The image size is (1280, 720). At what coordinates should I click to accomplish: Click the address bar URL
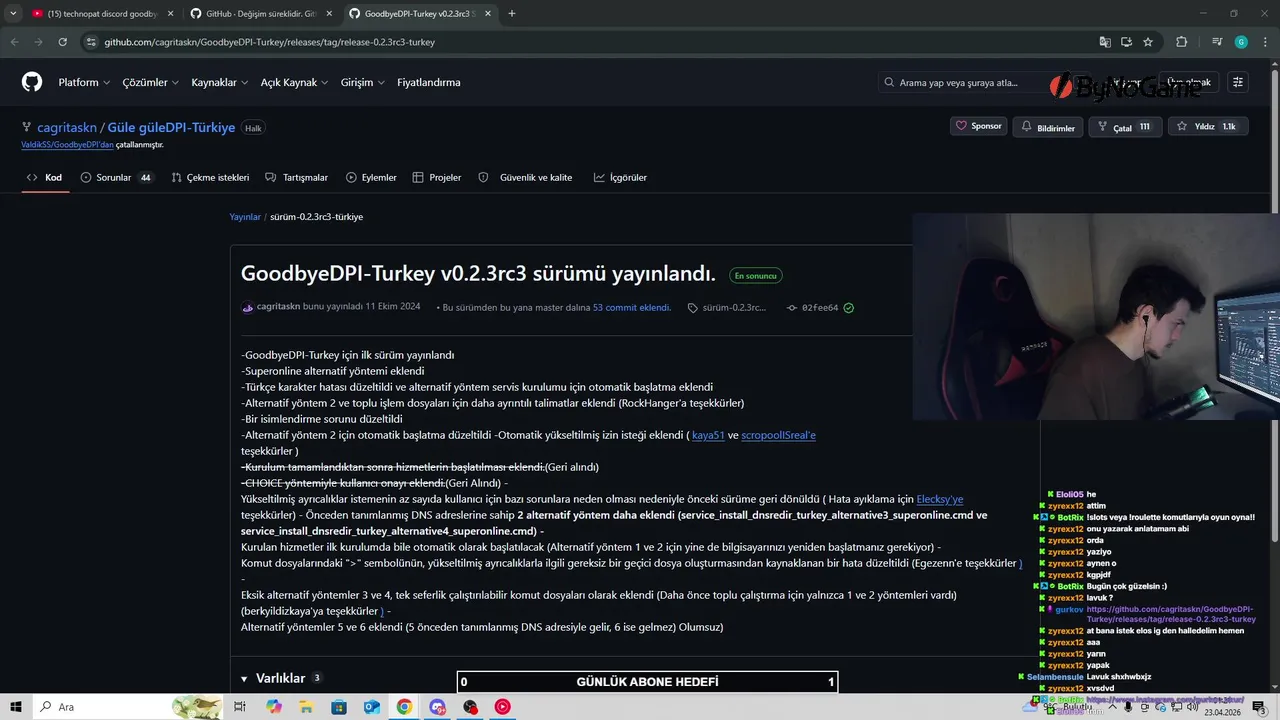coord(270,42)
